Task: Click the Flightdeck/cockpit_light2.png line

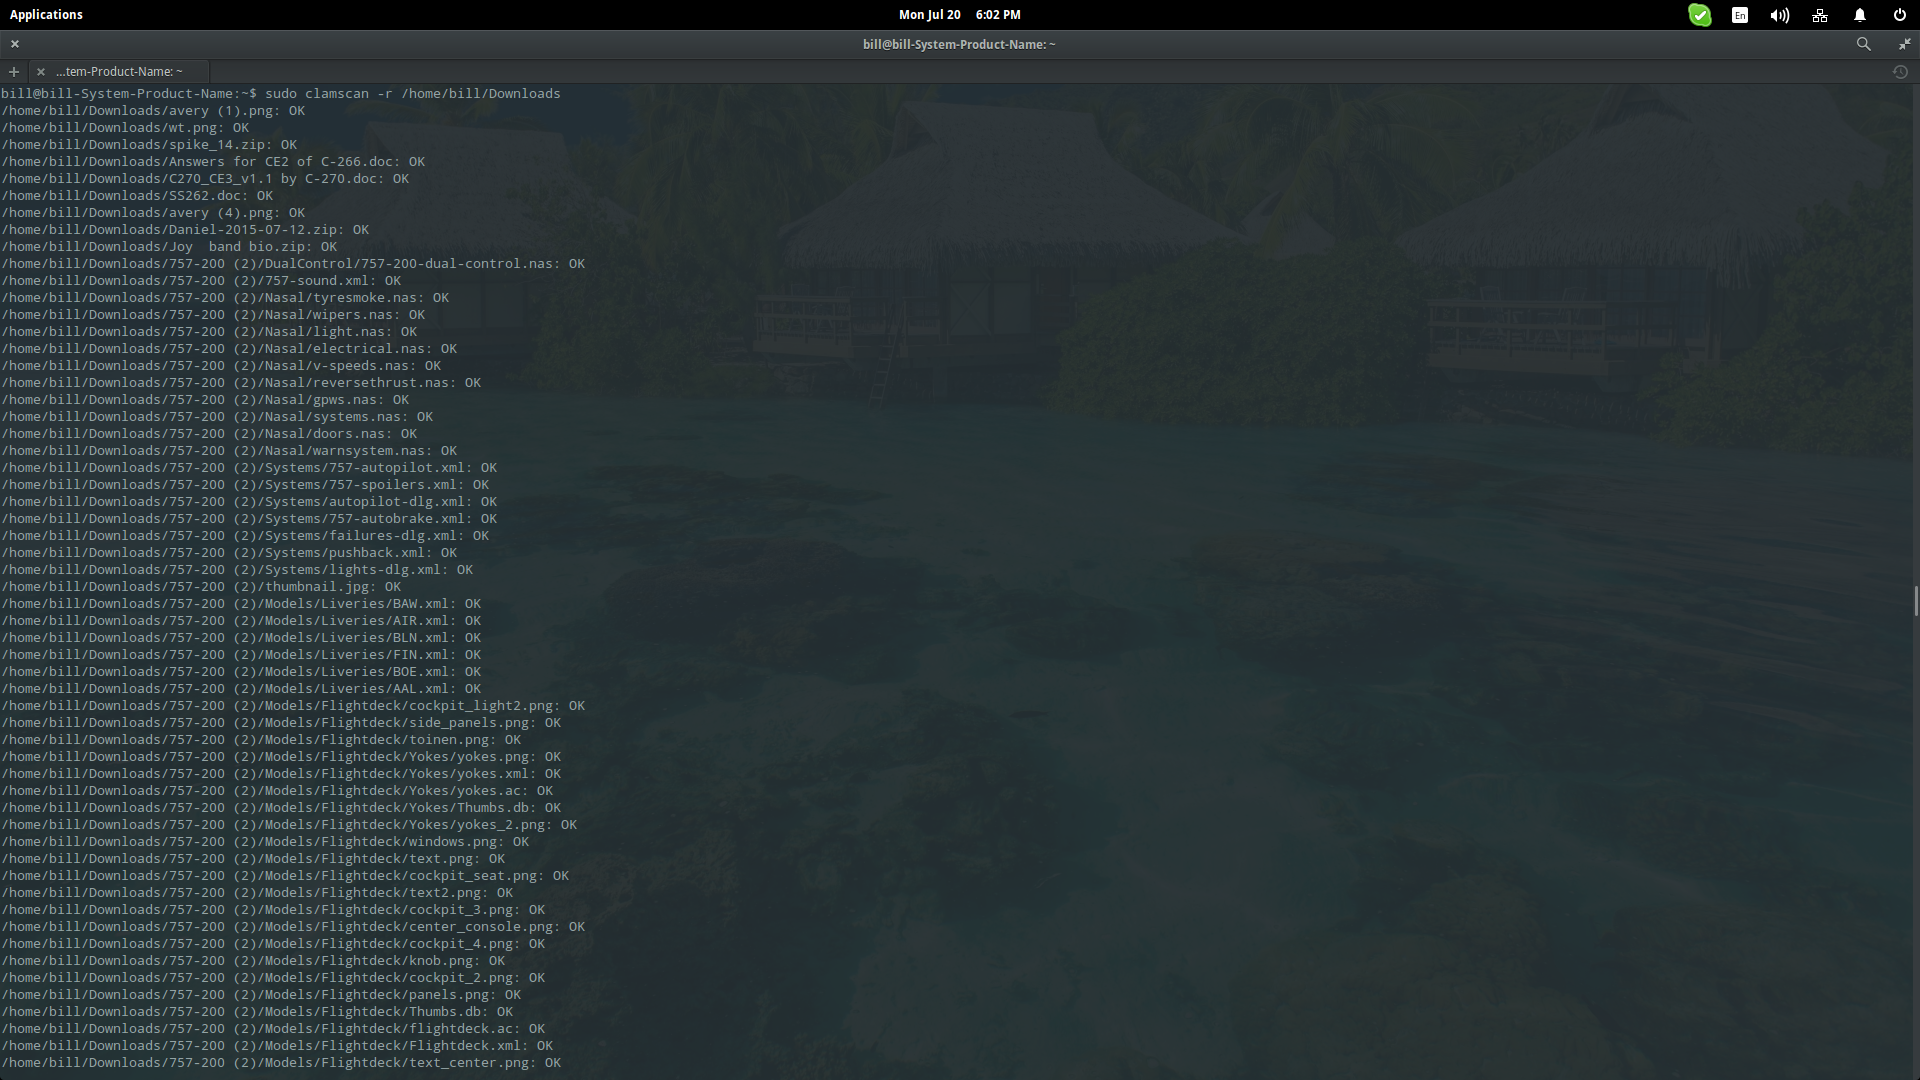Action: click(x=293, y=705)
